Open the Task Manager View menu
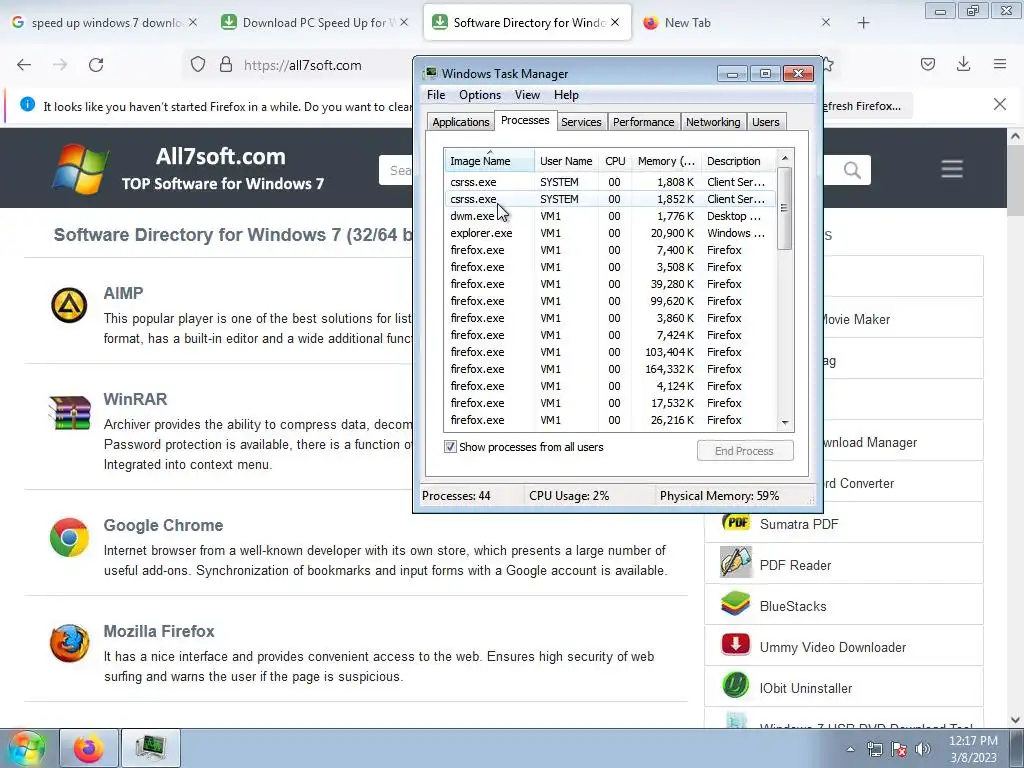This screenshot has height=768, width=1024. pos(527,95)
